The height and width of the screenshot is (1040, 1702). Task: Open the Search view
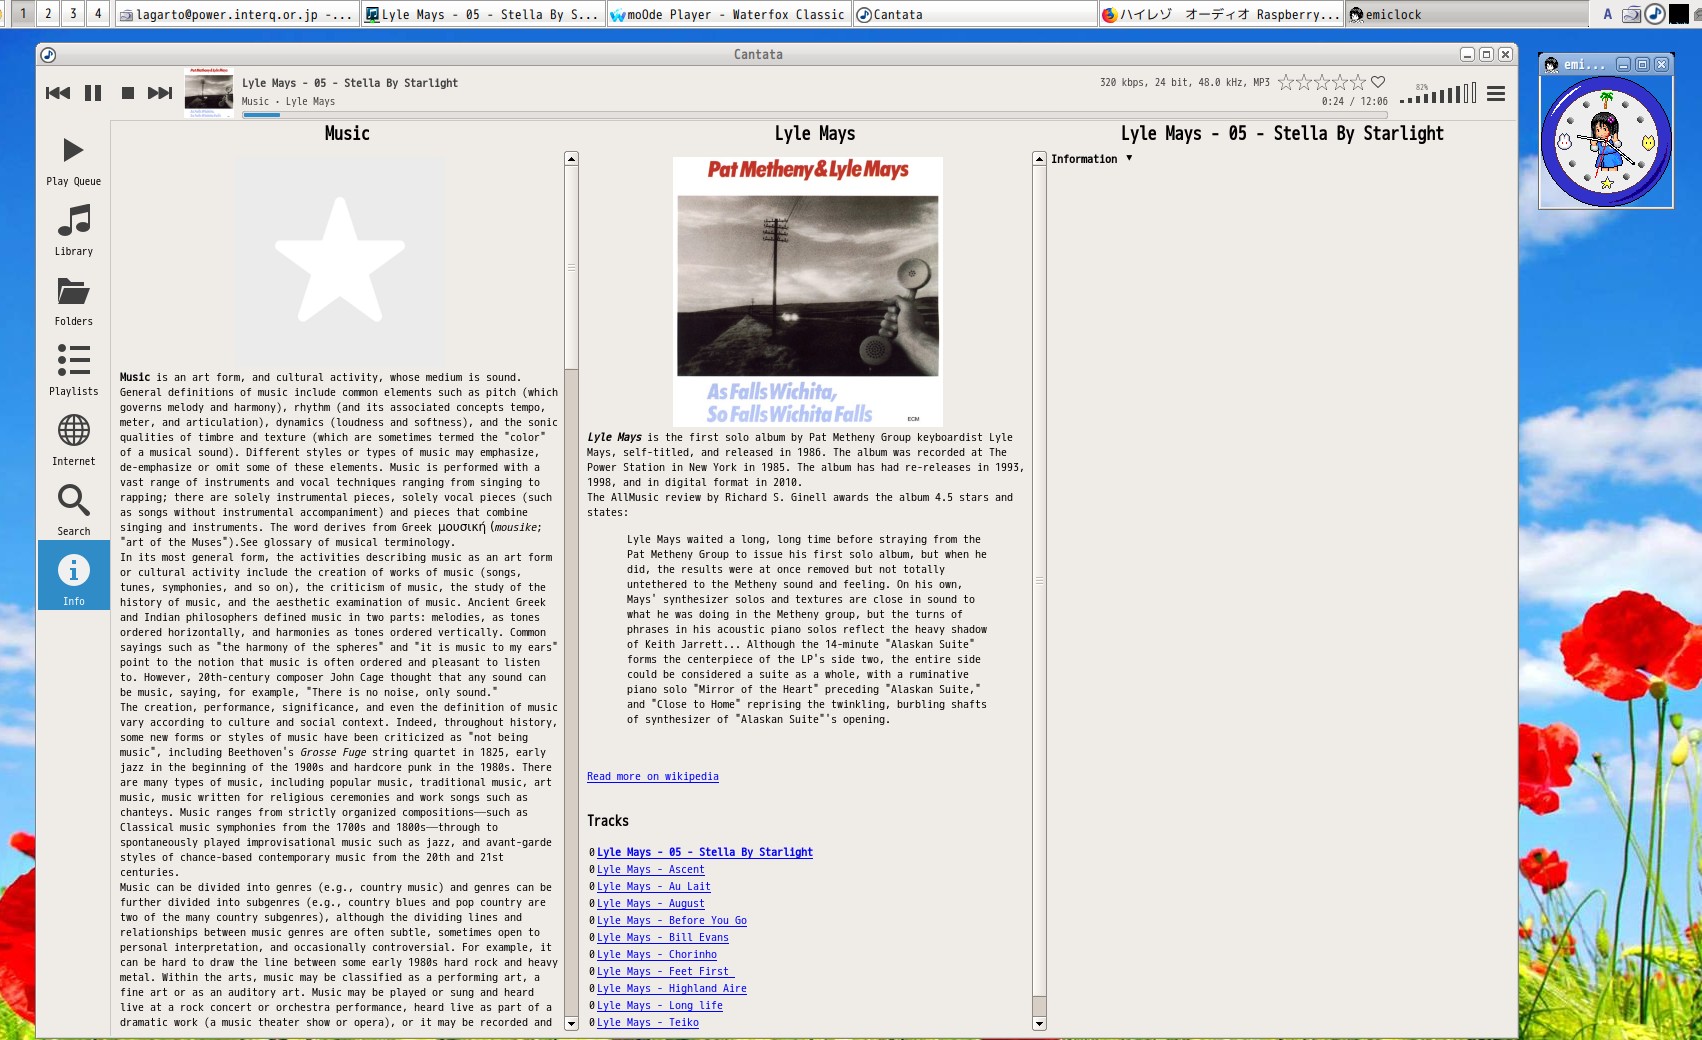tap(73, 511)
